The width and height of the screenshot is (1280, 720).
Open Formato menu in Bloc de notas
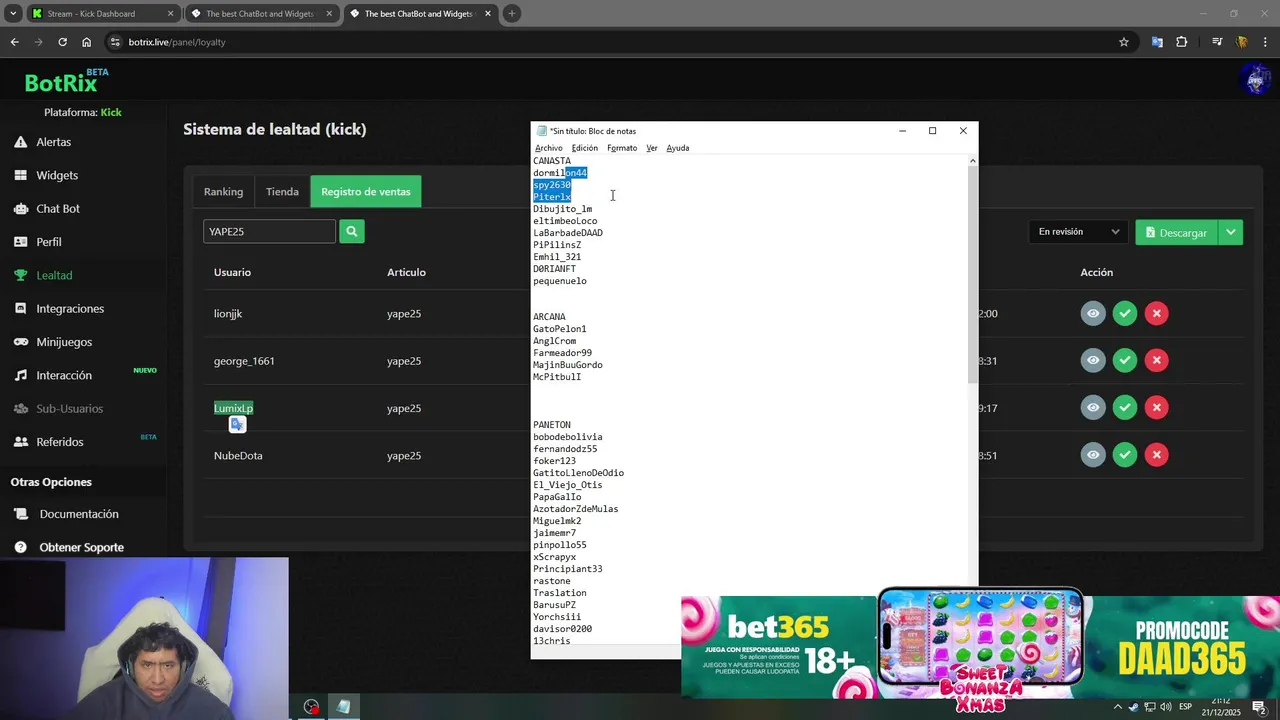click(622, 148)
